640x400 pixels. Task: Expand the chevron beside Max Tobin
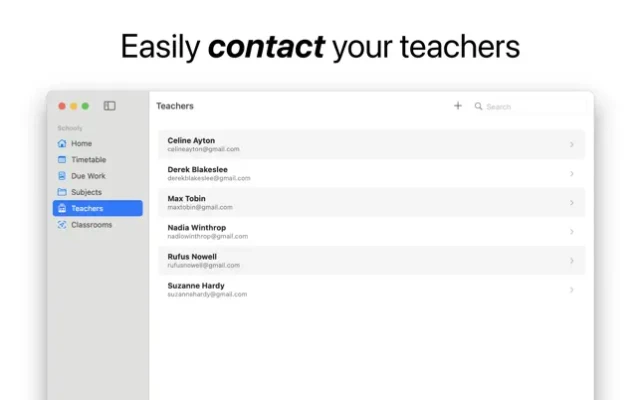point(572,203)
